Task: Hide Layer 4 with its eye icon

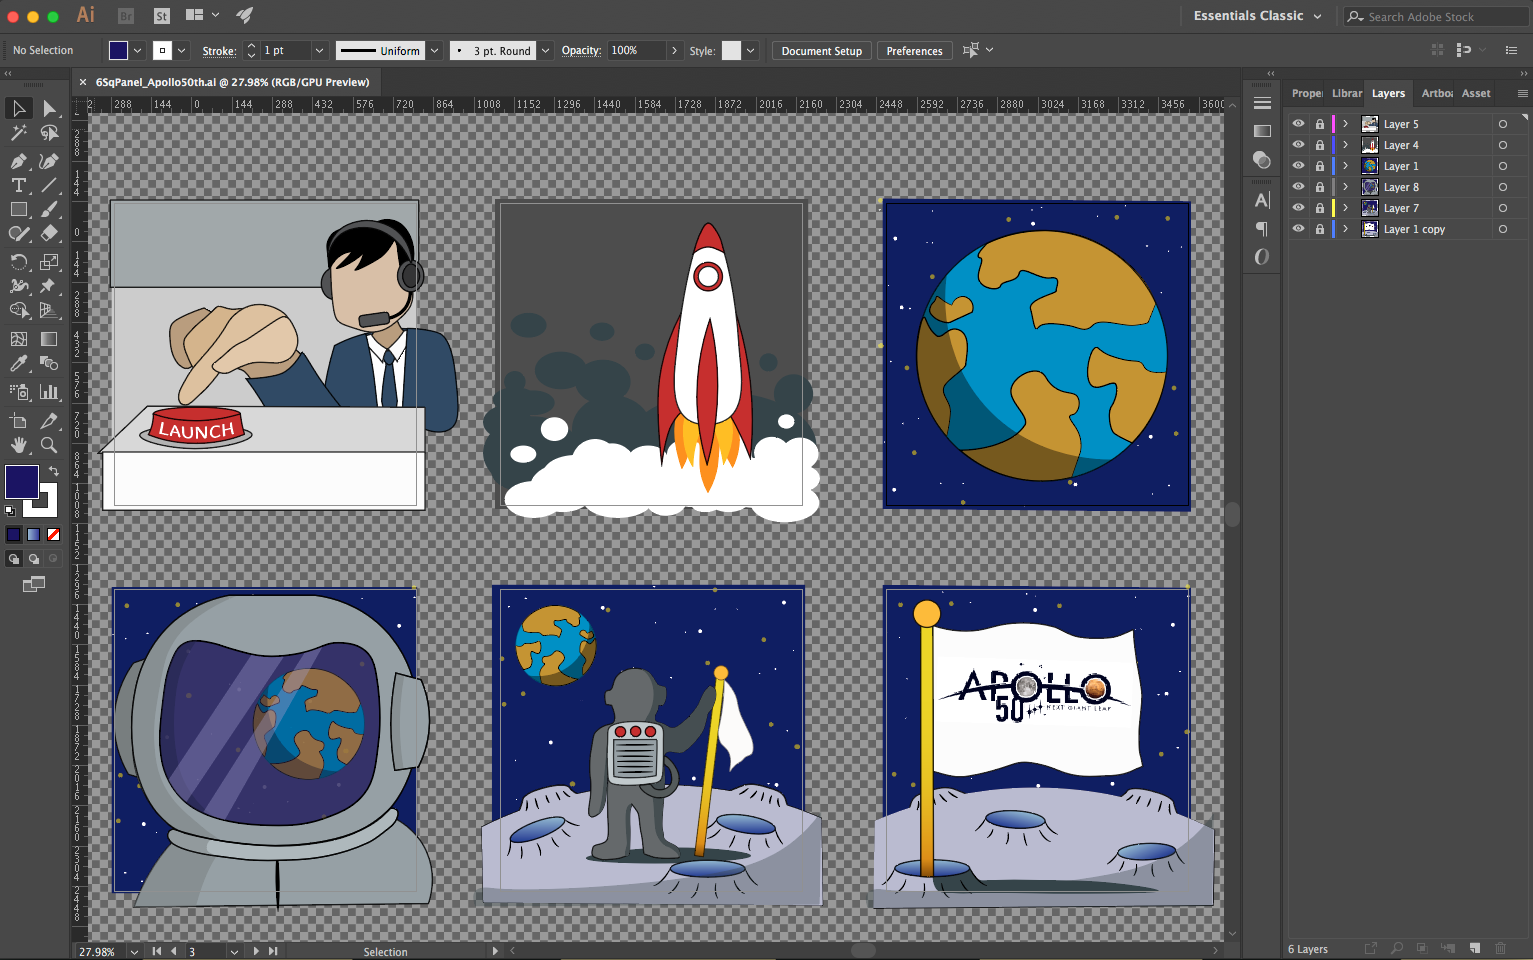Action: [1298, 145]
